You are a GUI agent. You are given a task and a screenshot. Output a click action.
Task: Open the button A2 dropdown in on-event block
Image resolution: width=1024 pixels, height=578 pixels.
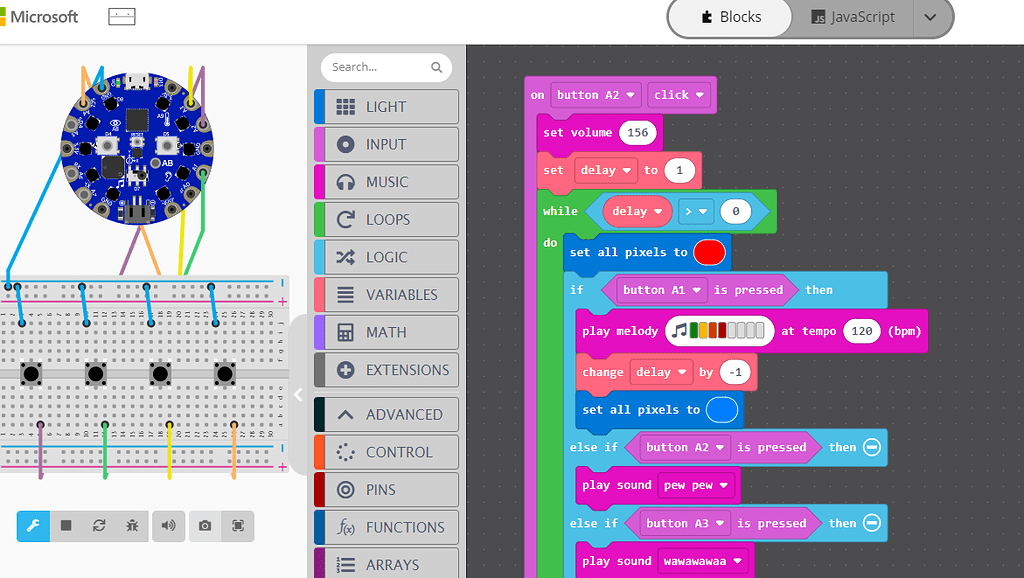[x=596, y=95]
